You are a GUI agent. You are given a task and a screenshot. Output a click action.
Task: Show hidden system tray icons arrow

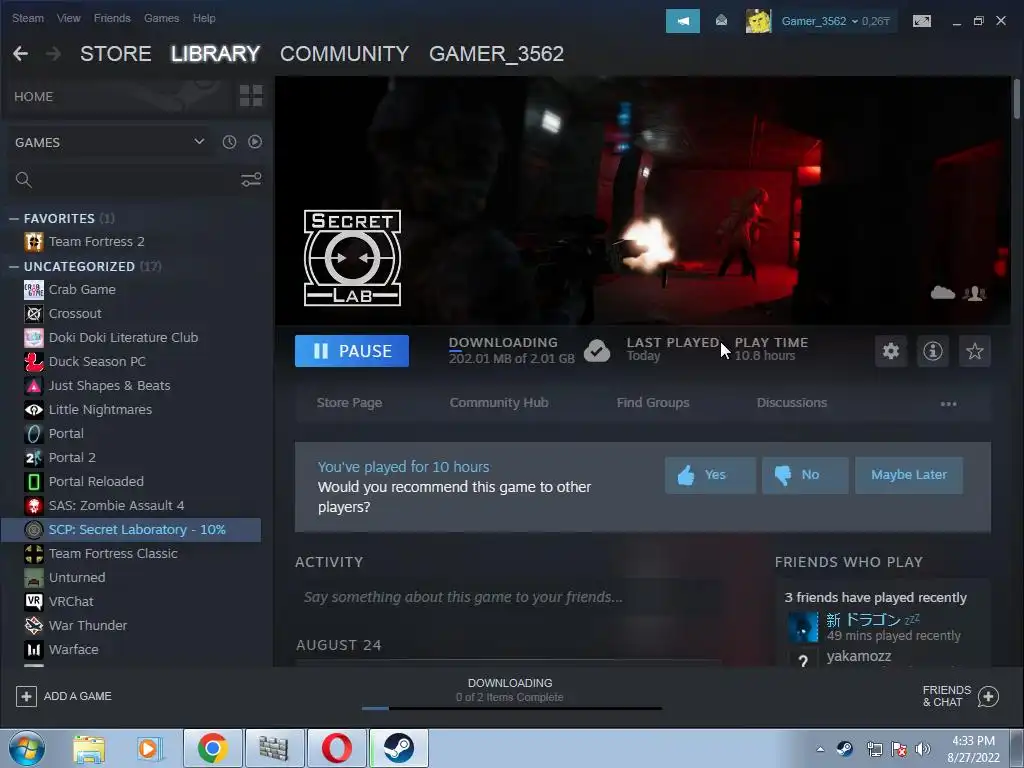pos(820,749)
